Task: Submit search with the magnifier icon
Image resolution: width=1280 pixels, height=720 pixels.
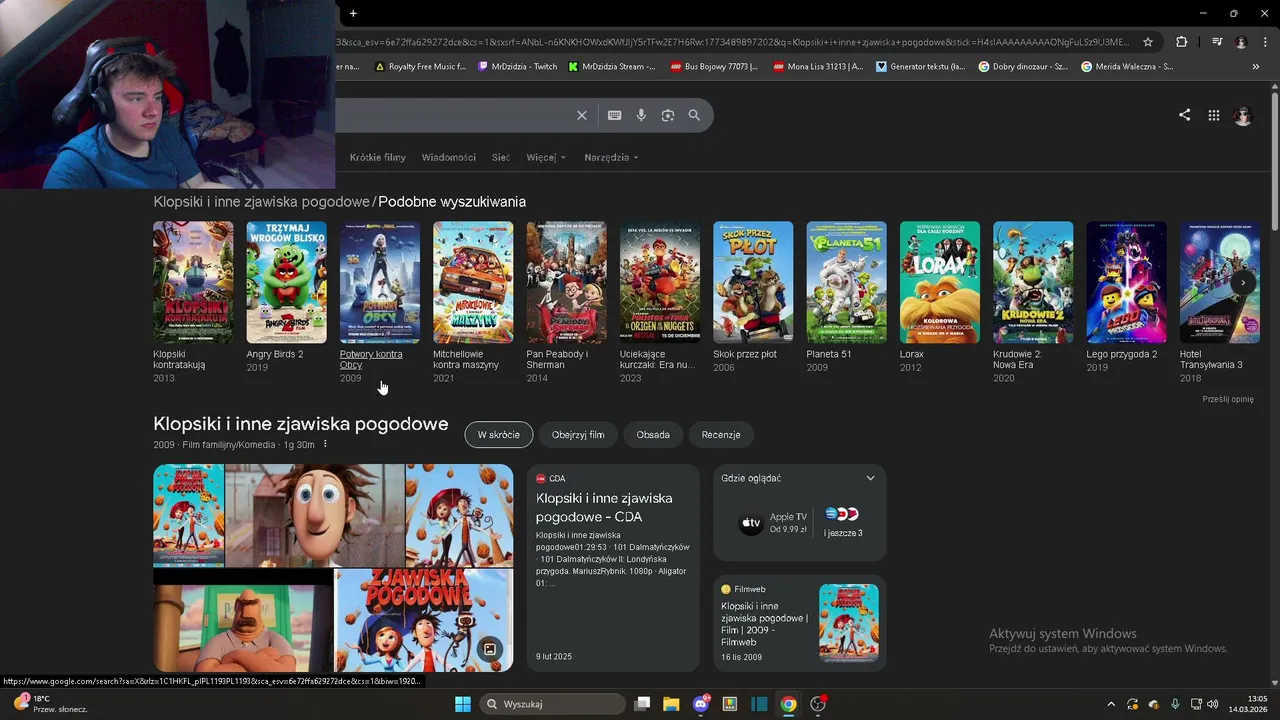Action: tap(694, 115)
